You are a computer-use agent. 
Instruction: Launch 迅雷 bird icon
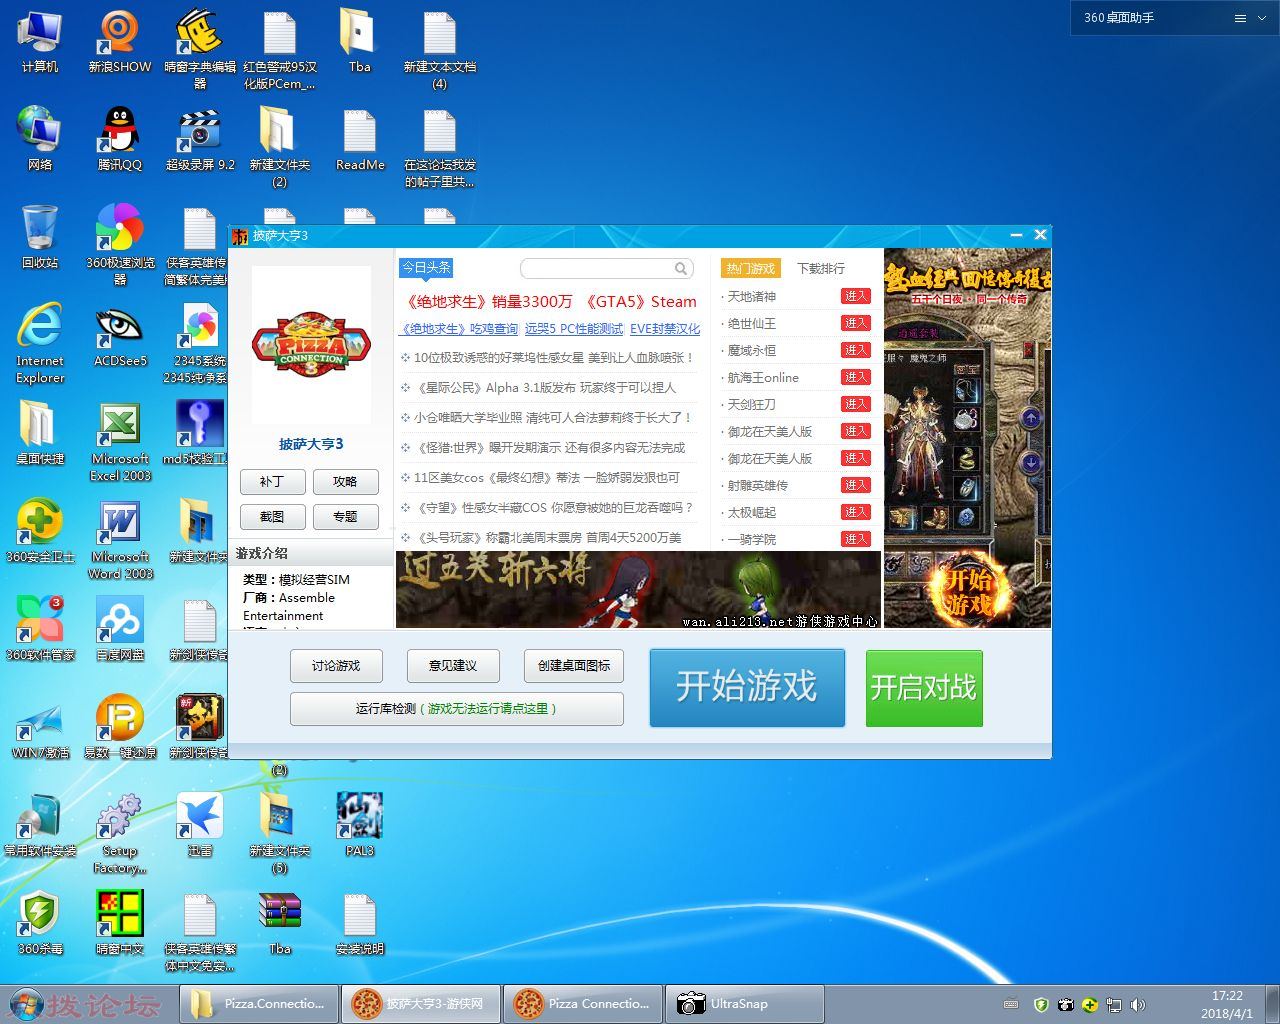point(199,825)
